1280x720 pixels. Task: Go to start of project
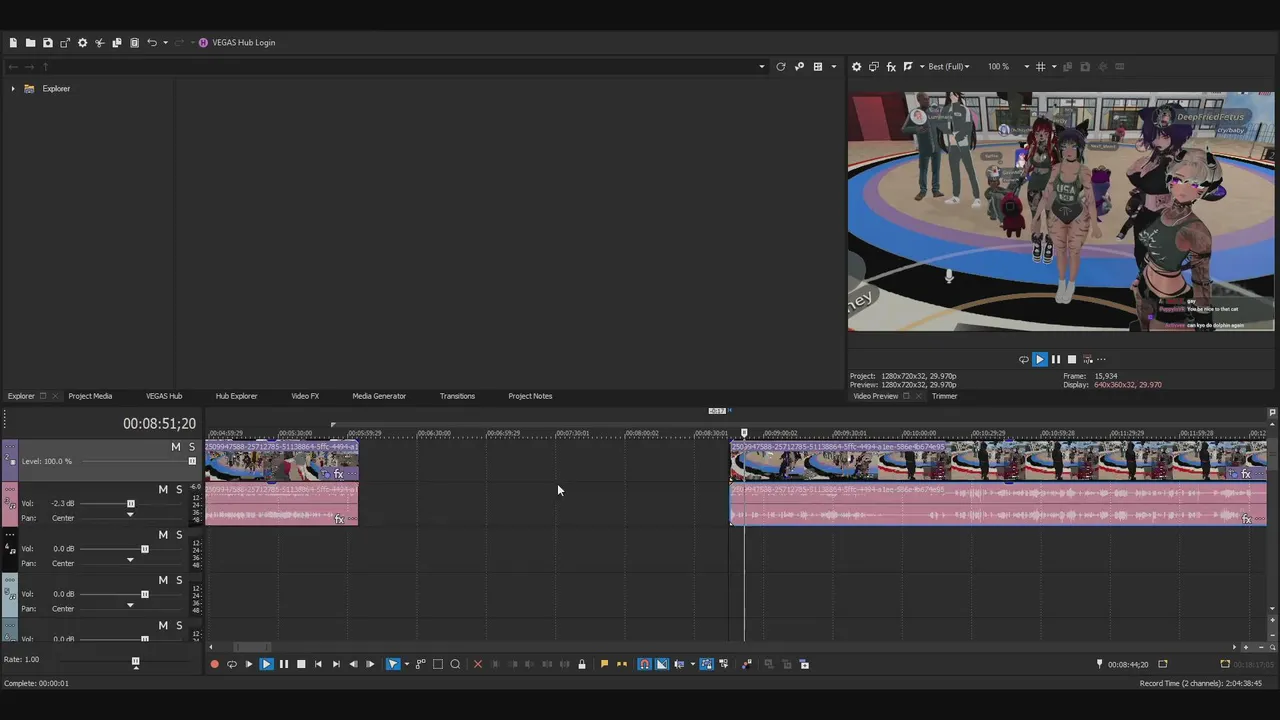click(x=318, y=664)
